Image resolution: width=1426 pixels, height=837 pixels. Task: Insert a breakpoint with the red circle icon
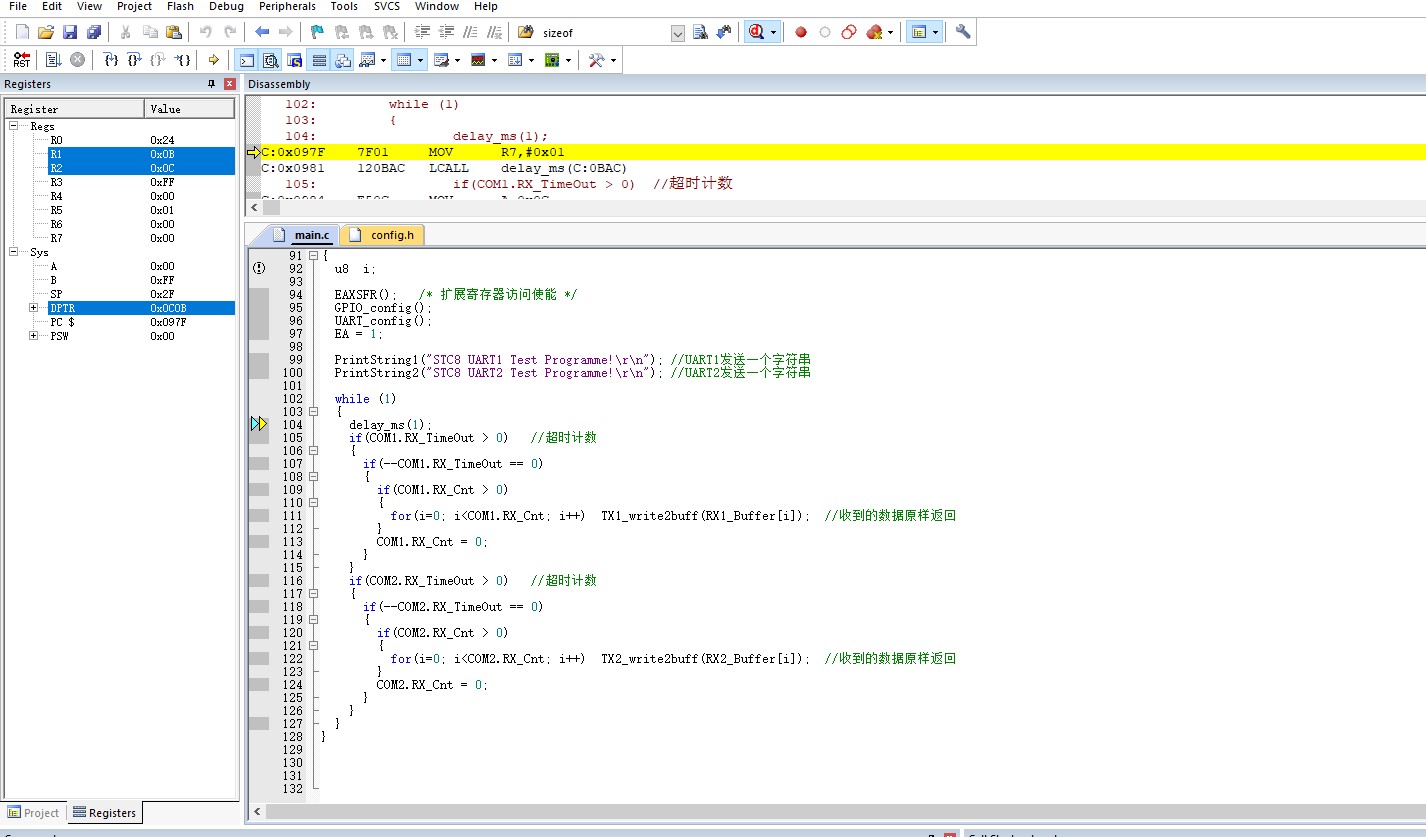pos(801,32)
